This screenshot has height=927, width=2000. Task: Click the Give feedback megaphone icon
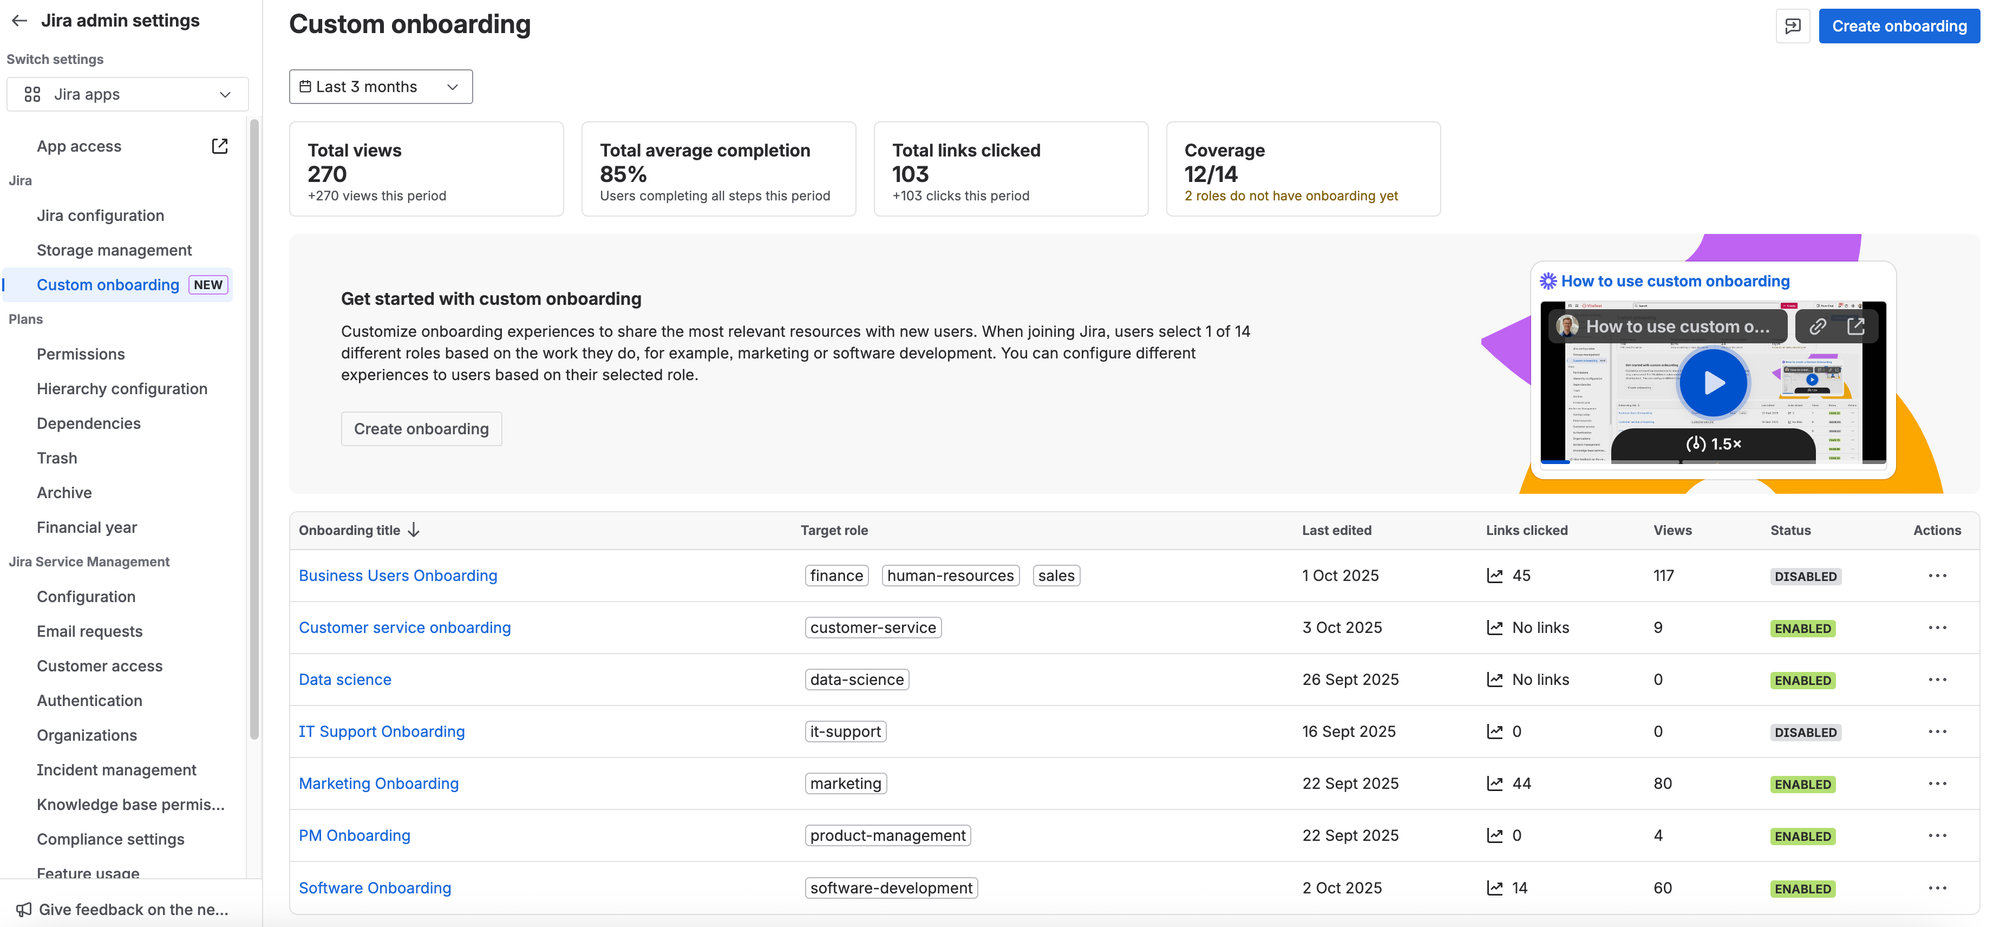click(x=25, y=909)
